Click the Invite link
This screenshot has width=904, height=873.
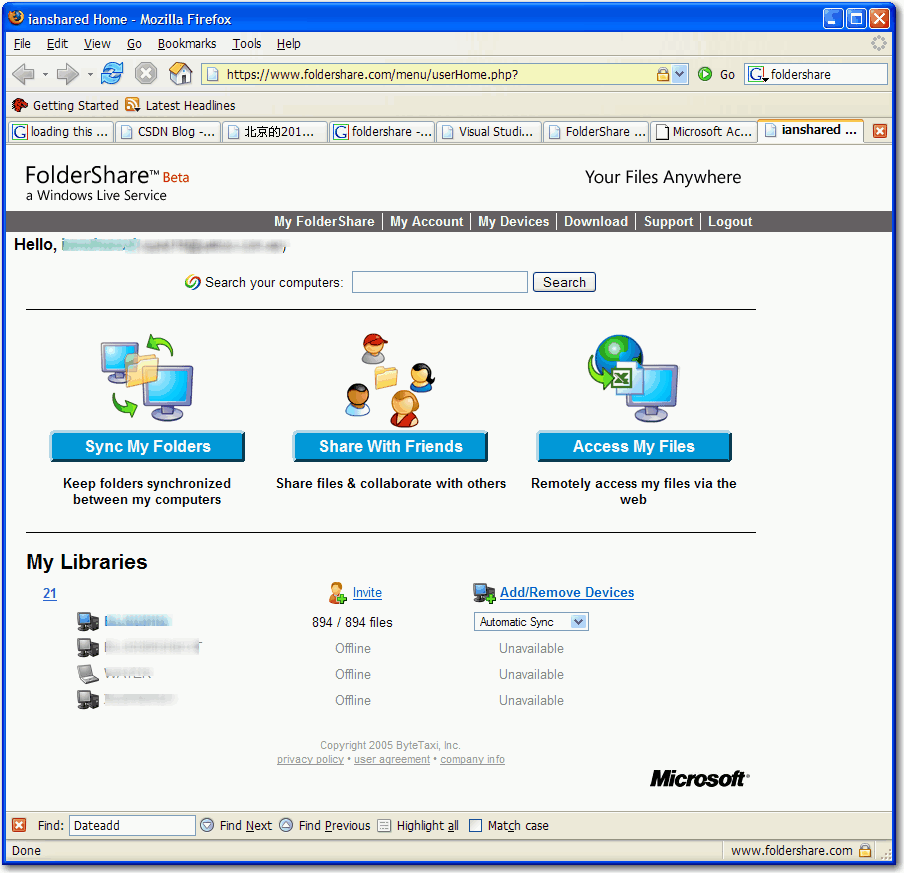tap(367, 593)
